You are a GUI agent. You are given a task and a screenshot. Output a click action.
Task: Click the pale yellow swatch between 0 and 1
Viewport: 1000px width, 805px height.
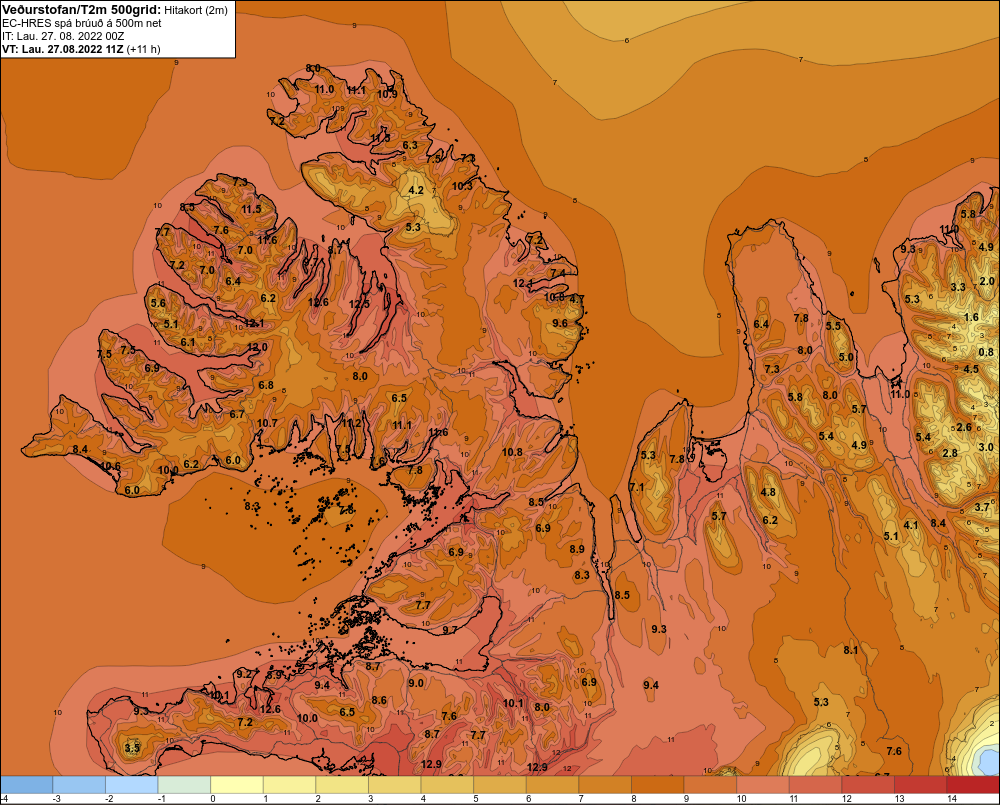237,785
